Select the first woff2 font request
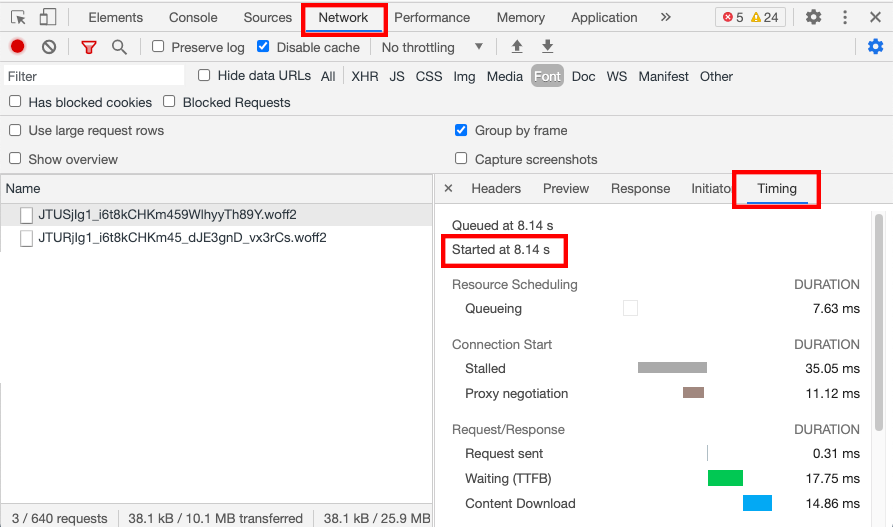 [167, 214]
